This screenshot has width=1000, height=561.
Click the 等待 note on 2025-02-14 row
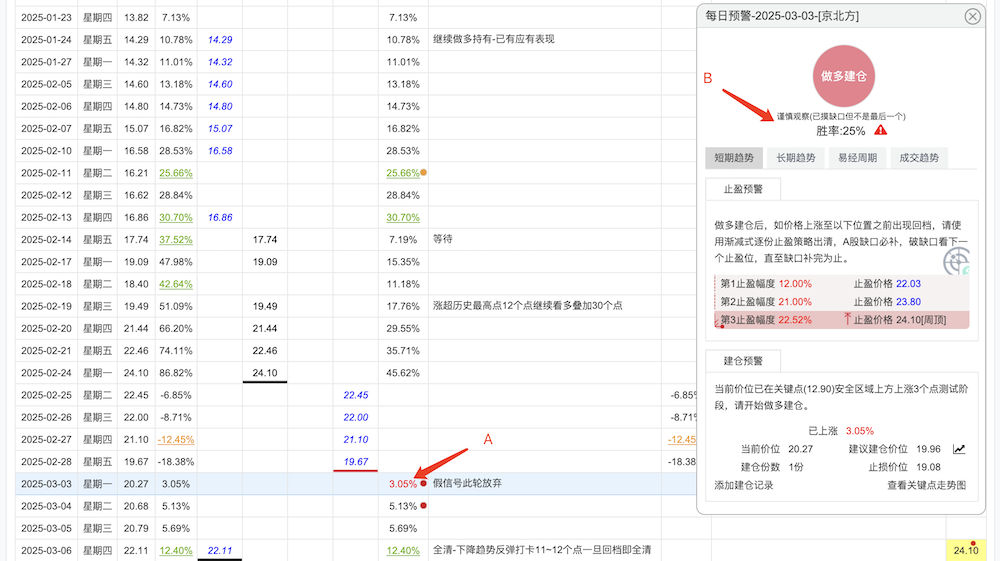point(443,239)
